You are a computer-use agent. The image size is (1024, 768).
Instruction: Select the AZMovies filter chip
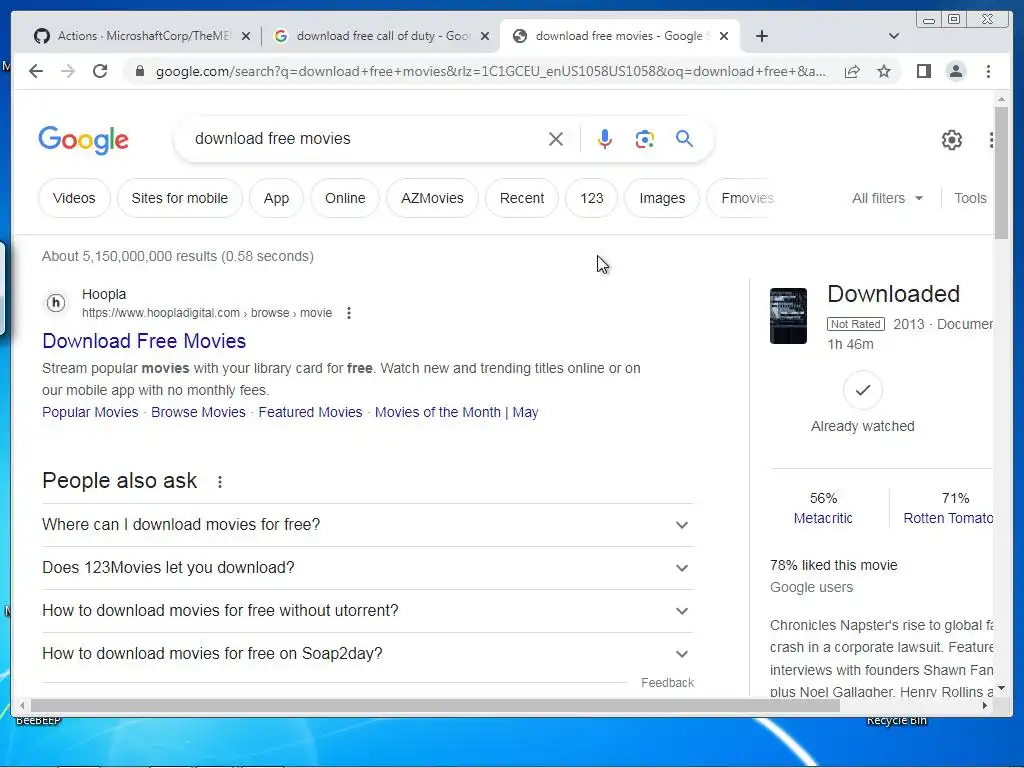(432, 198)
